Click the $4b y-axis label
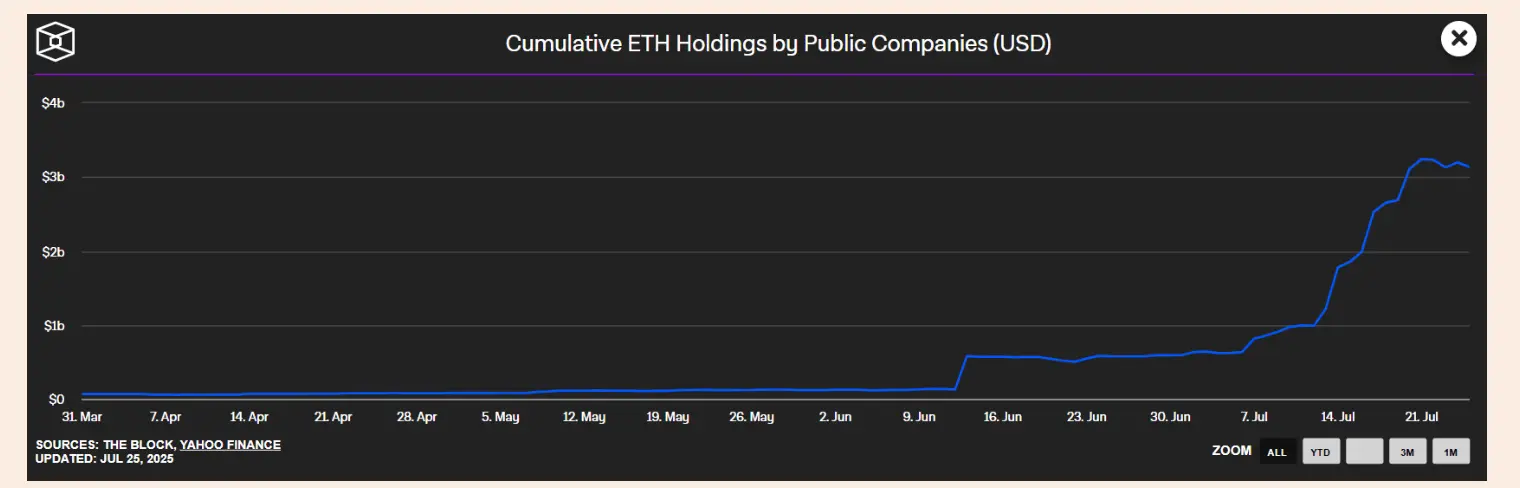 53,103
